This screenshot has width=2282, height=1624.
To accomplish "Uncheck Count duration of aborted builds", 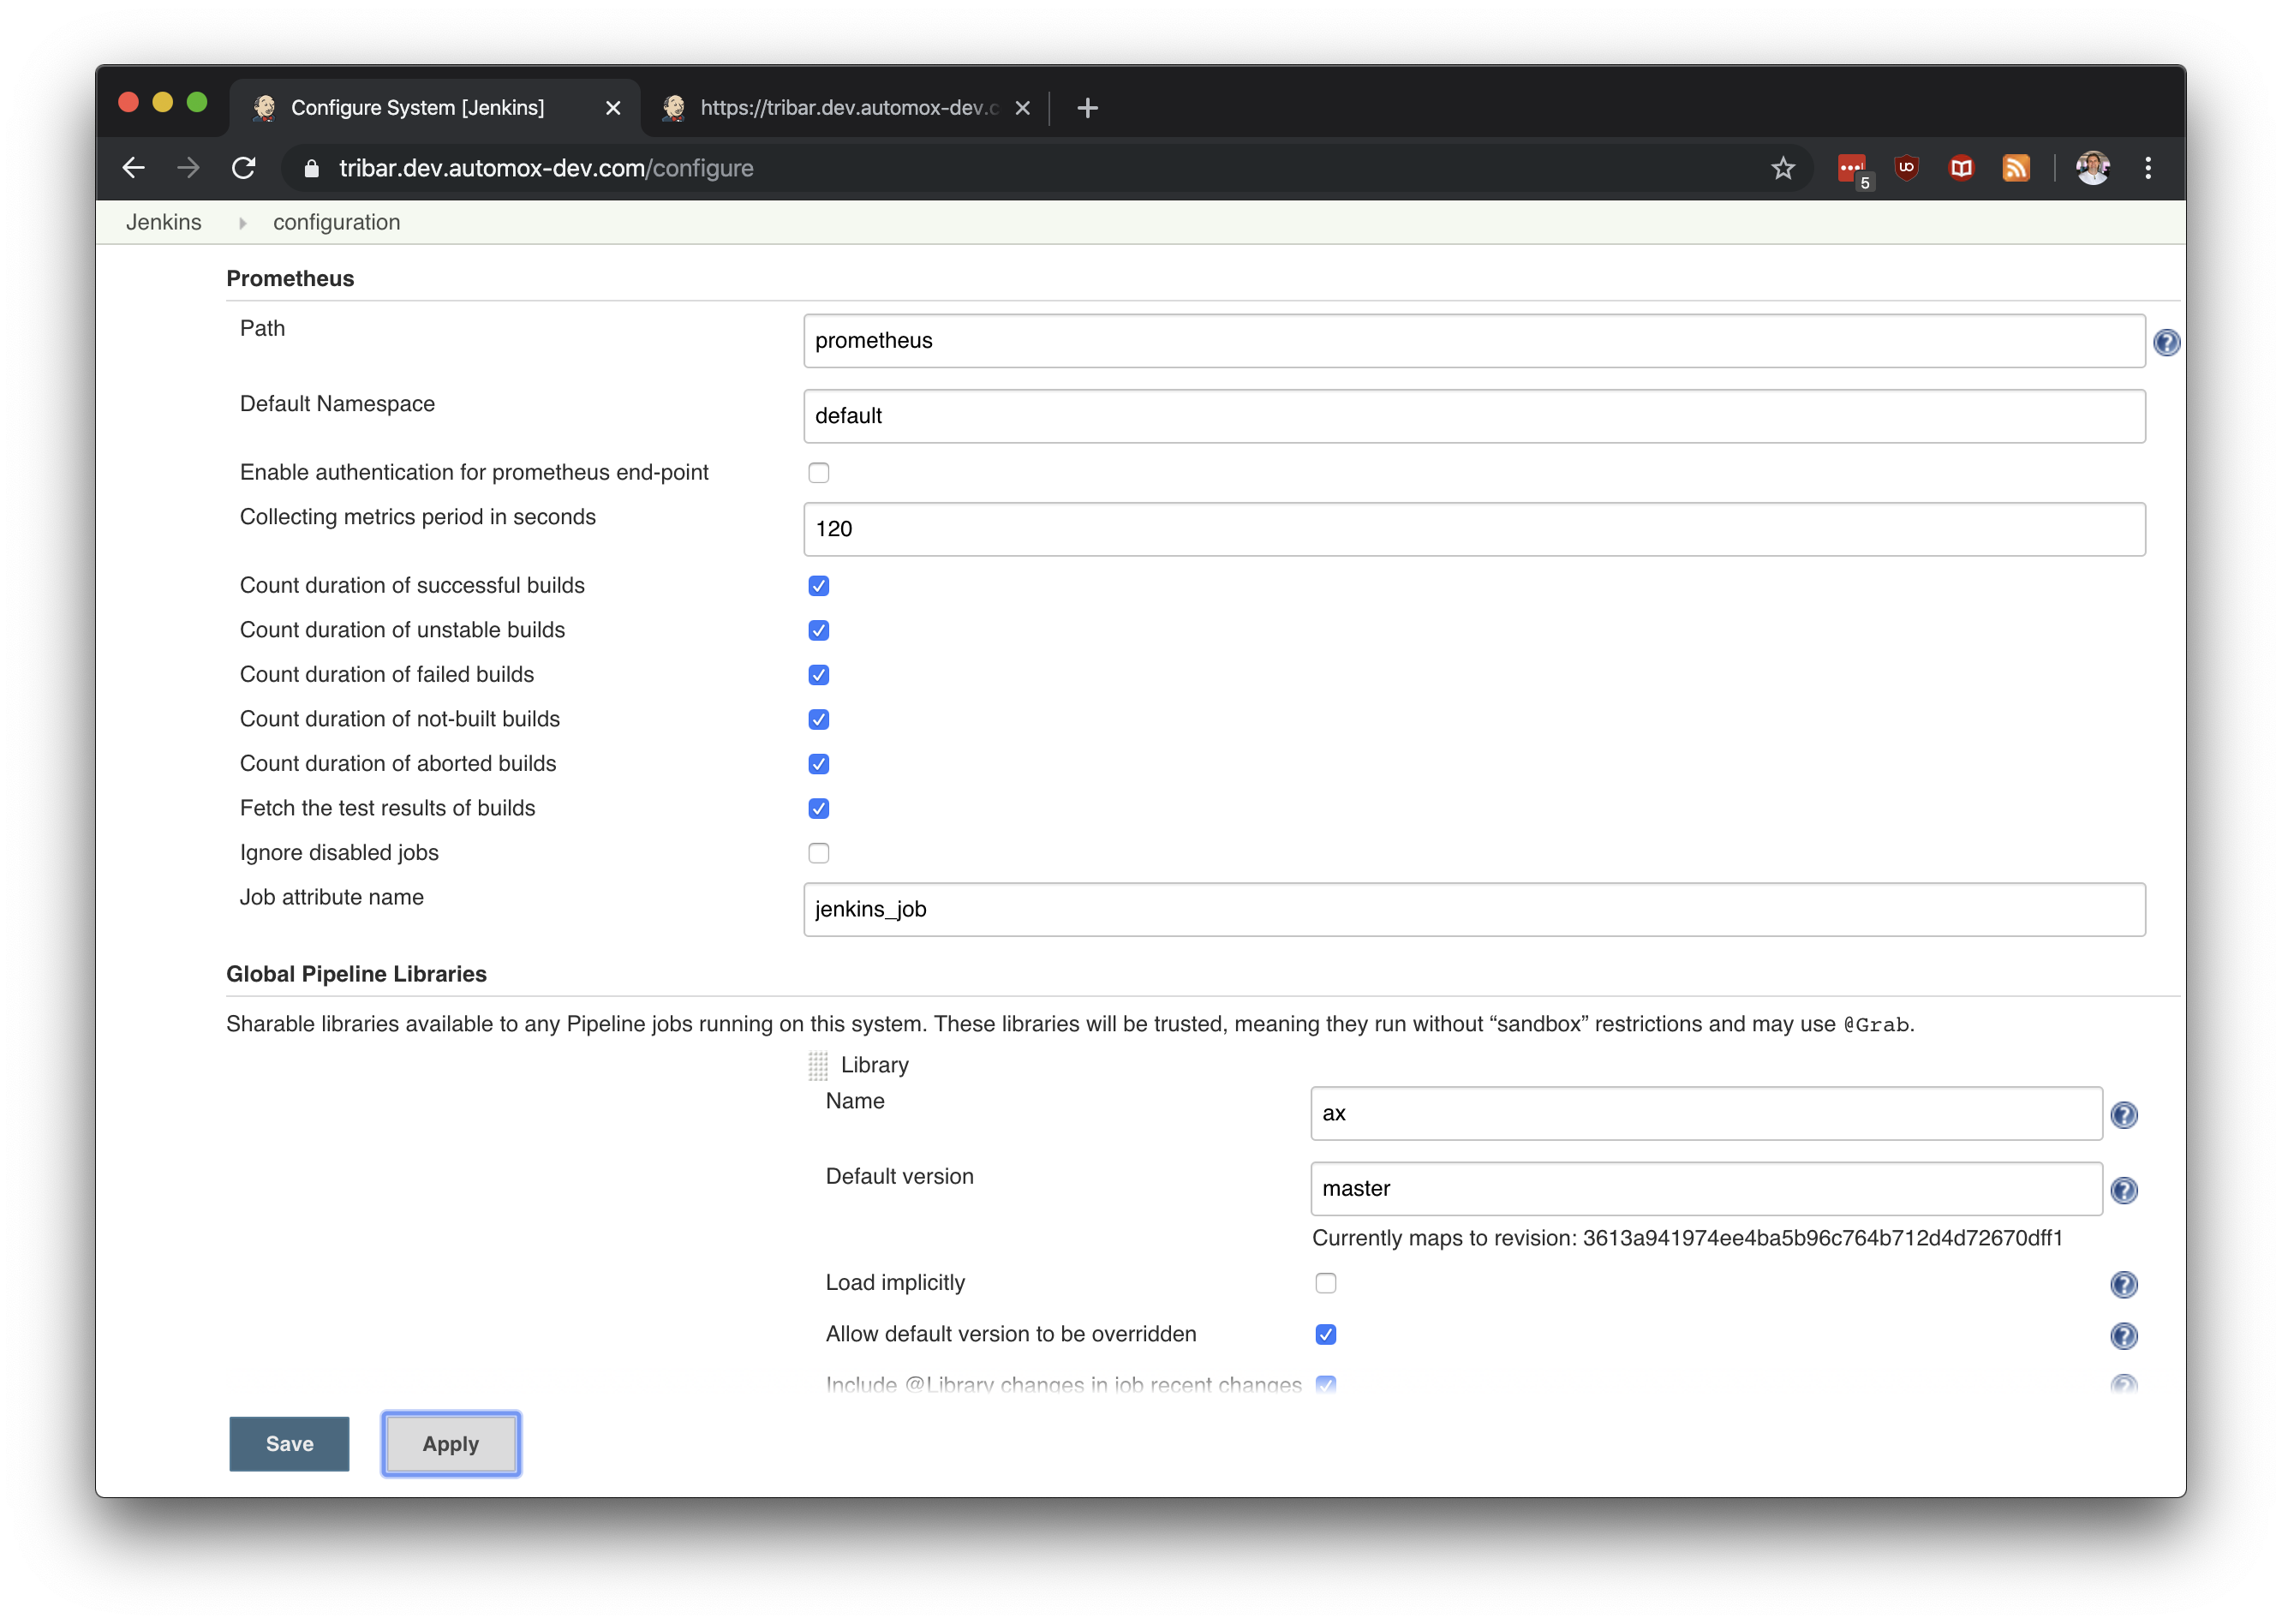I will (819, 764).
